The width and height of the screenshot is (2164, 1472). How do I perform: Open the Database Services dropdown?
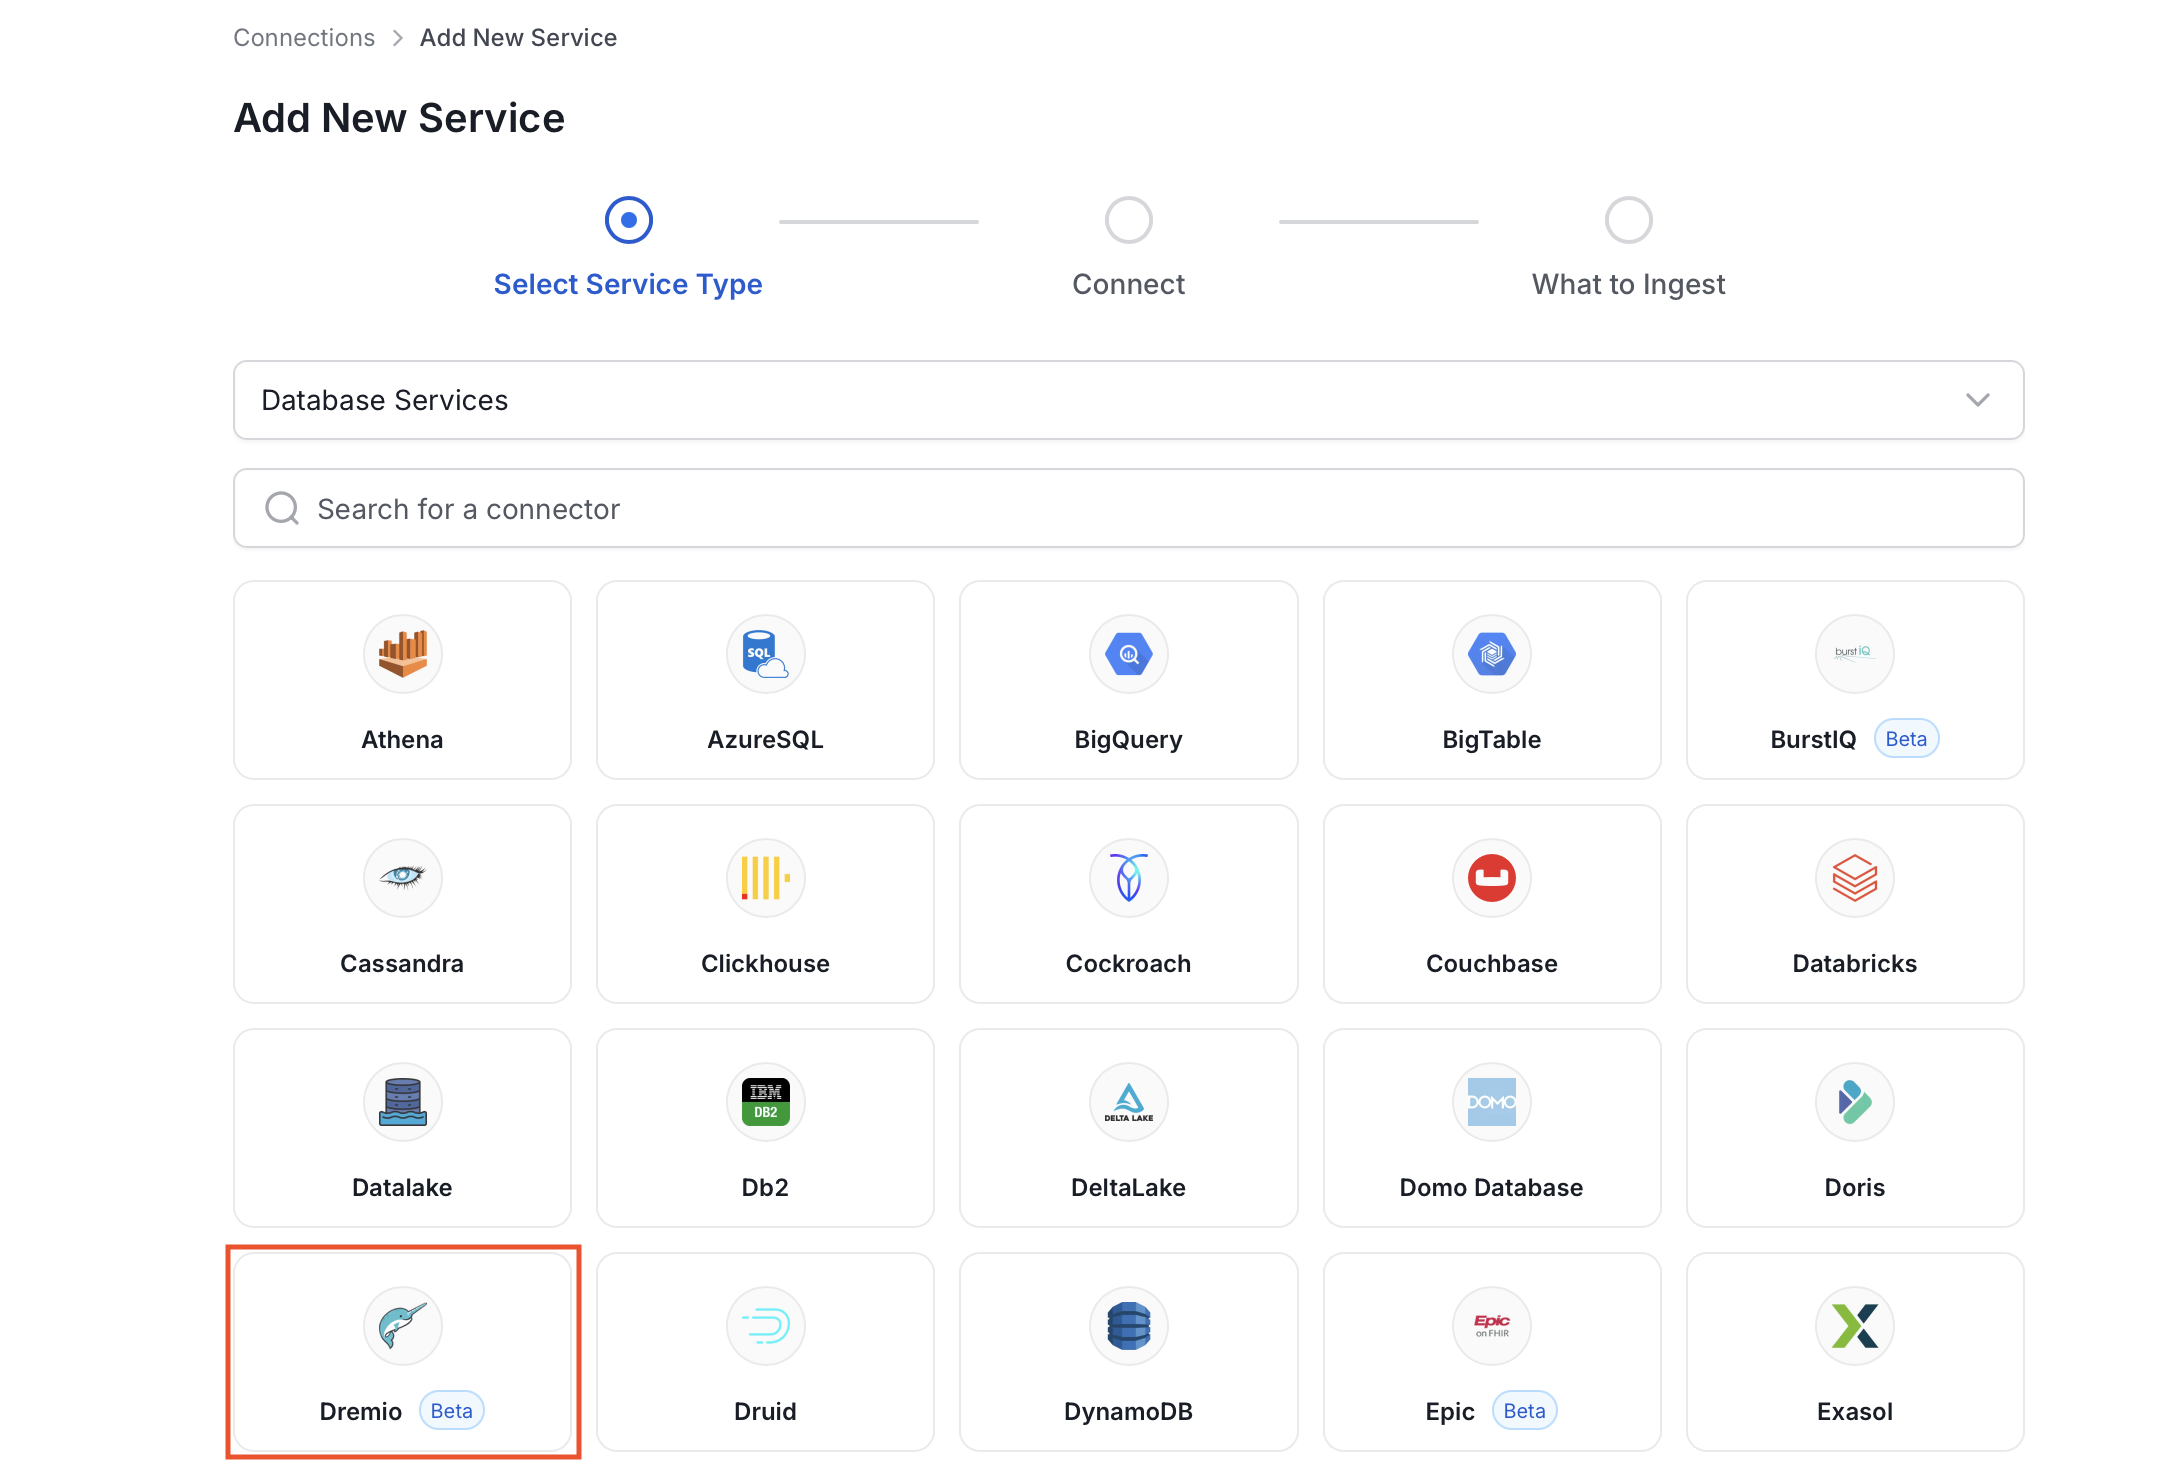pos(1128,400)
